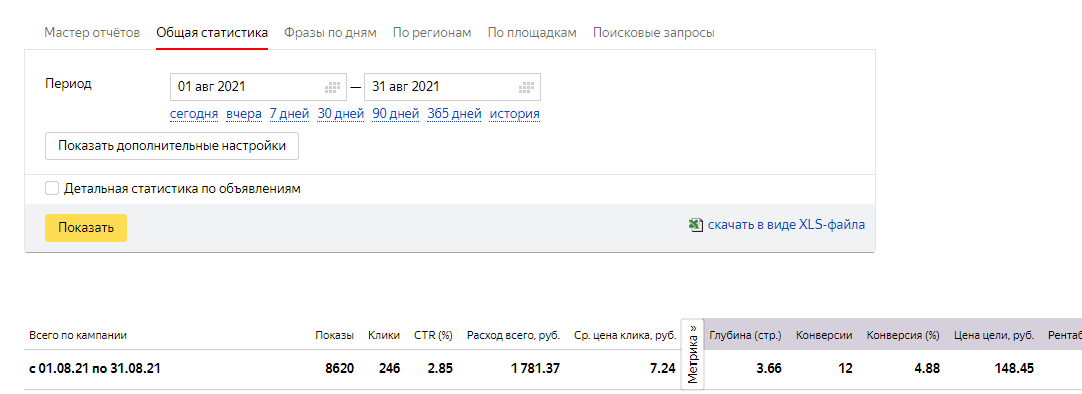Click the conversions value 12

pyautogui.click(x=846, y=368)
